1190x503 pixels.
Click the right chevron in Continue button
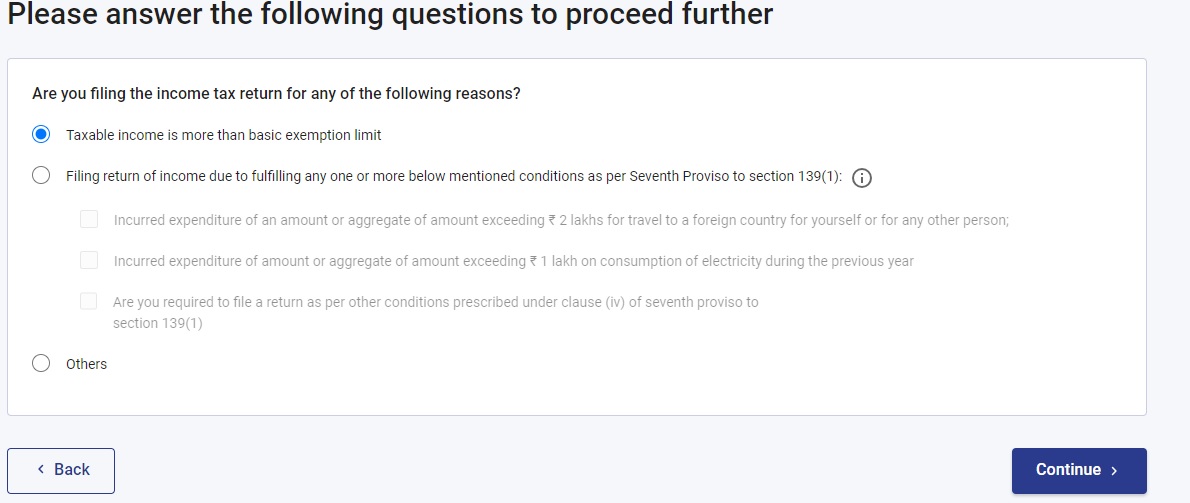click(1114, 471)
